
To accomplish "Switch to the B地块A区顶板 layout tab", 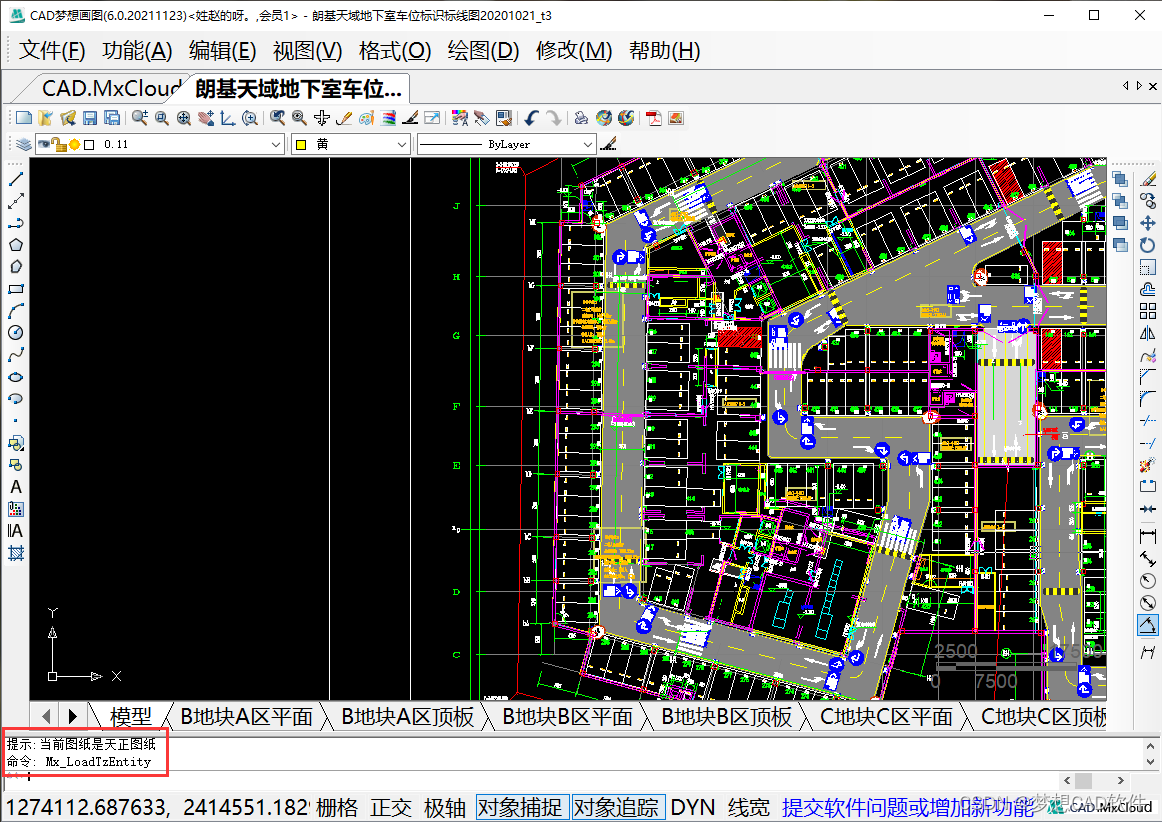I will [x=407, y=717].
